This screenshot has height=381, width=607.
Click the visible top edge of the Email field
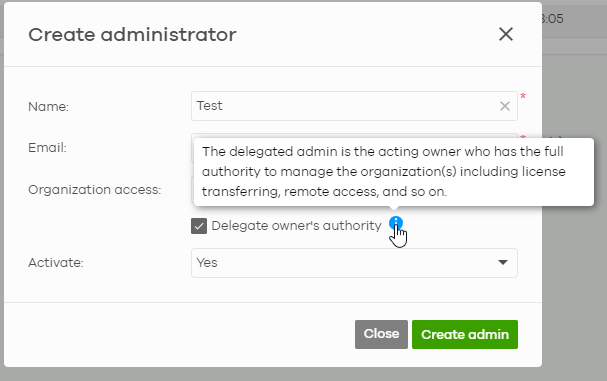354,136
